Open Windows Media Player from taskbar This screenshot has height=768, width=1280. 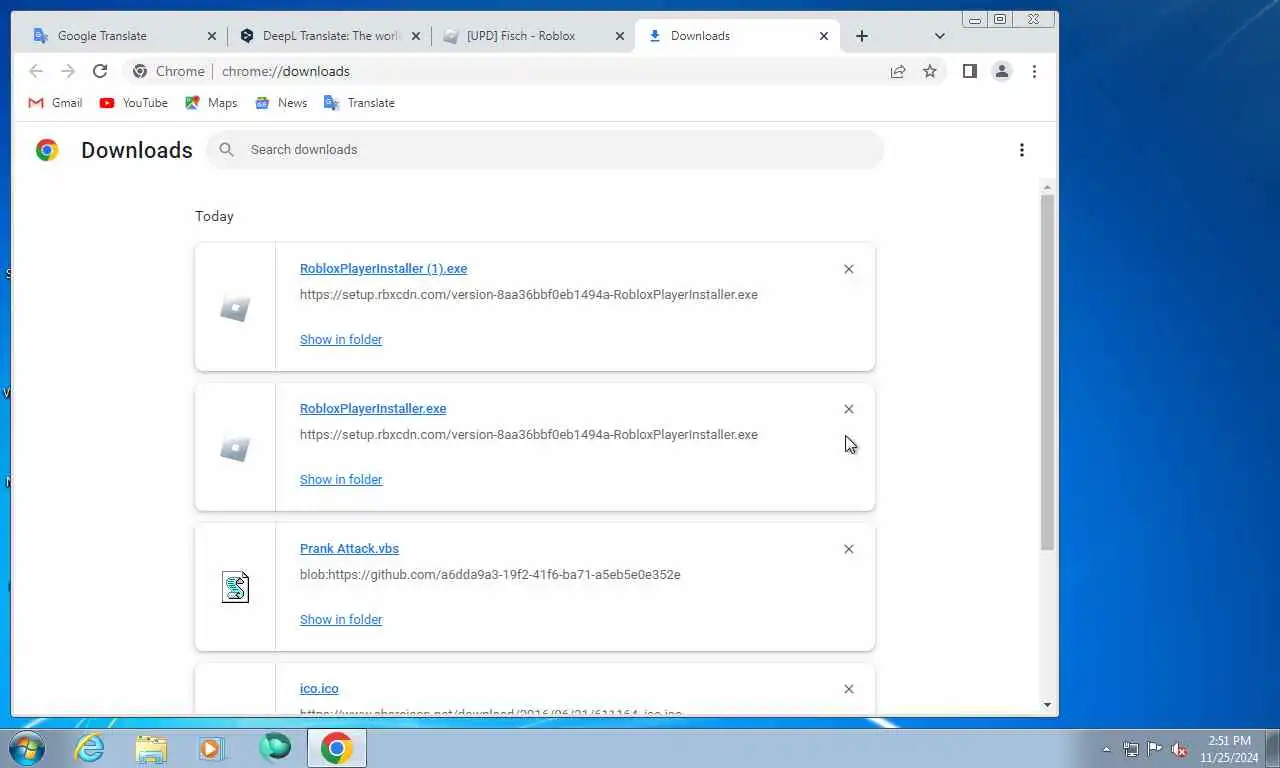click(x=212, y=748)
